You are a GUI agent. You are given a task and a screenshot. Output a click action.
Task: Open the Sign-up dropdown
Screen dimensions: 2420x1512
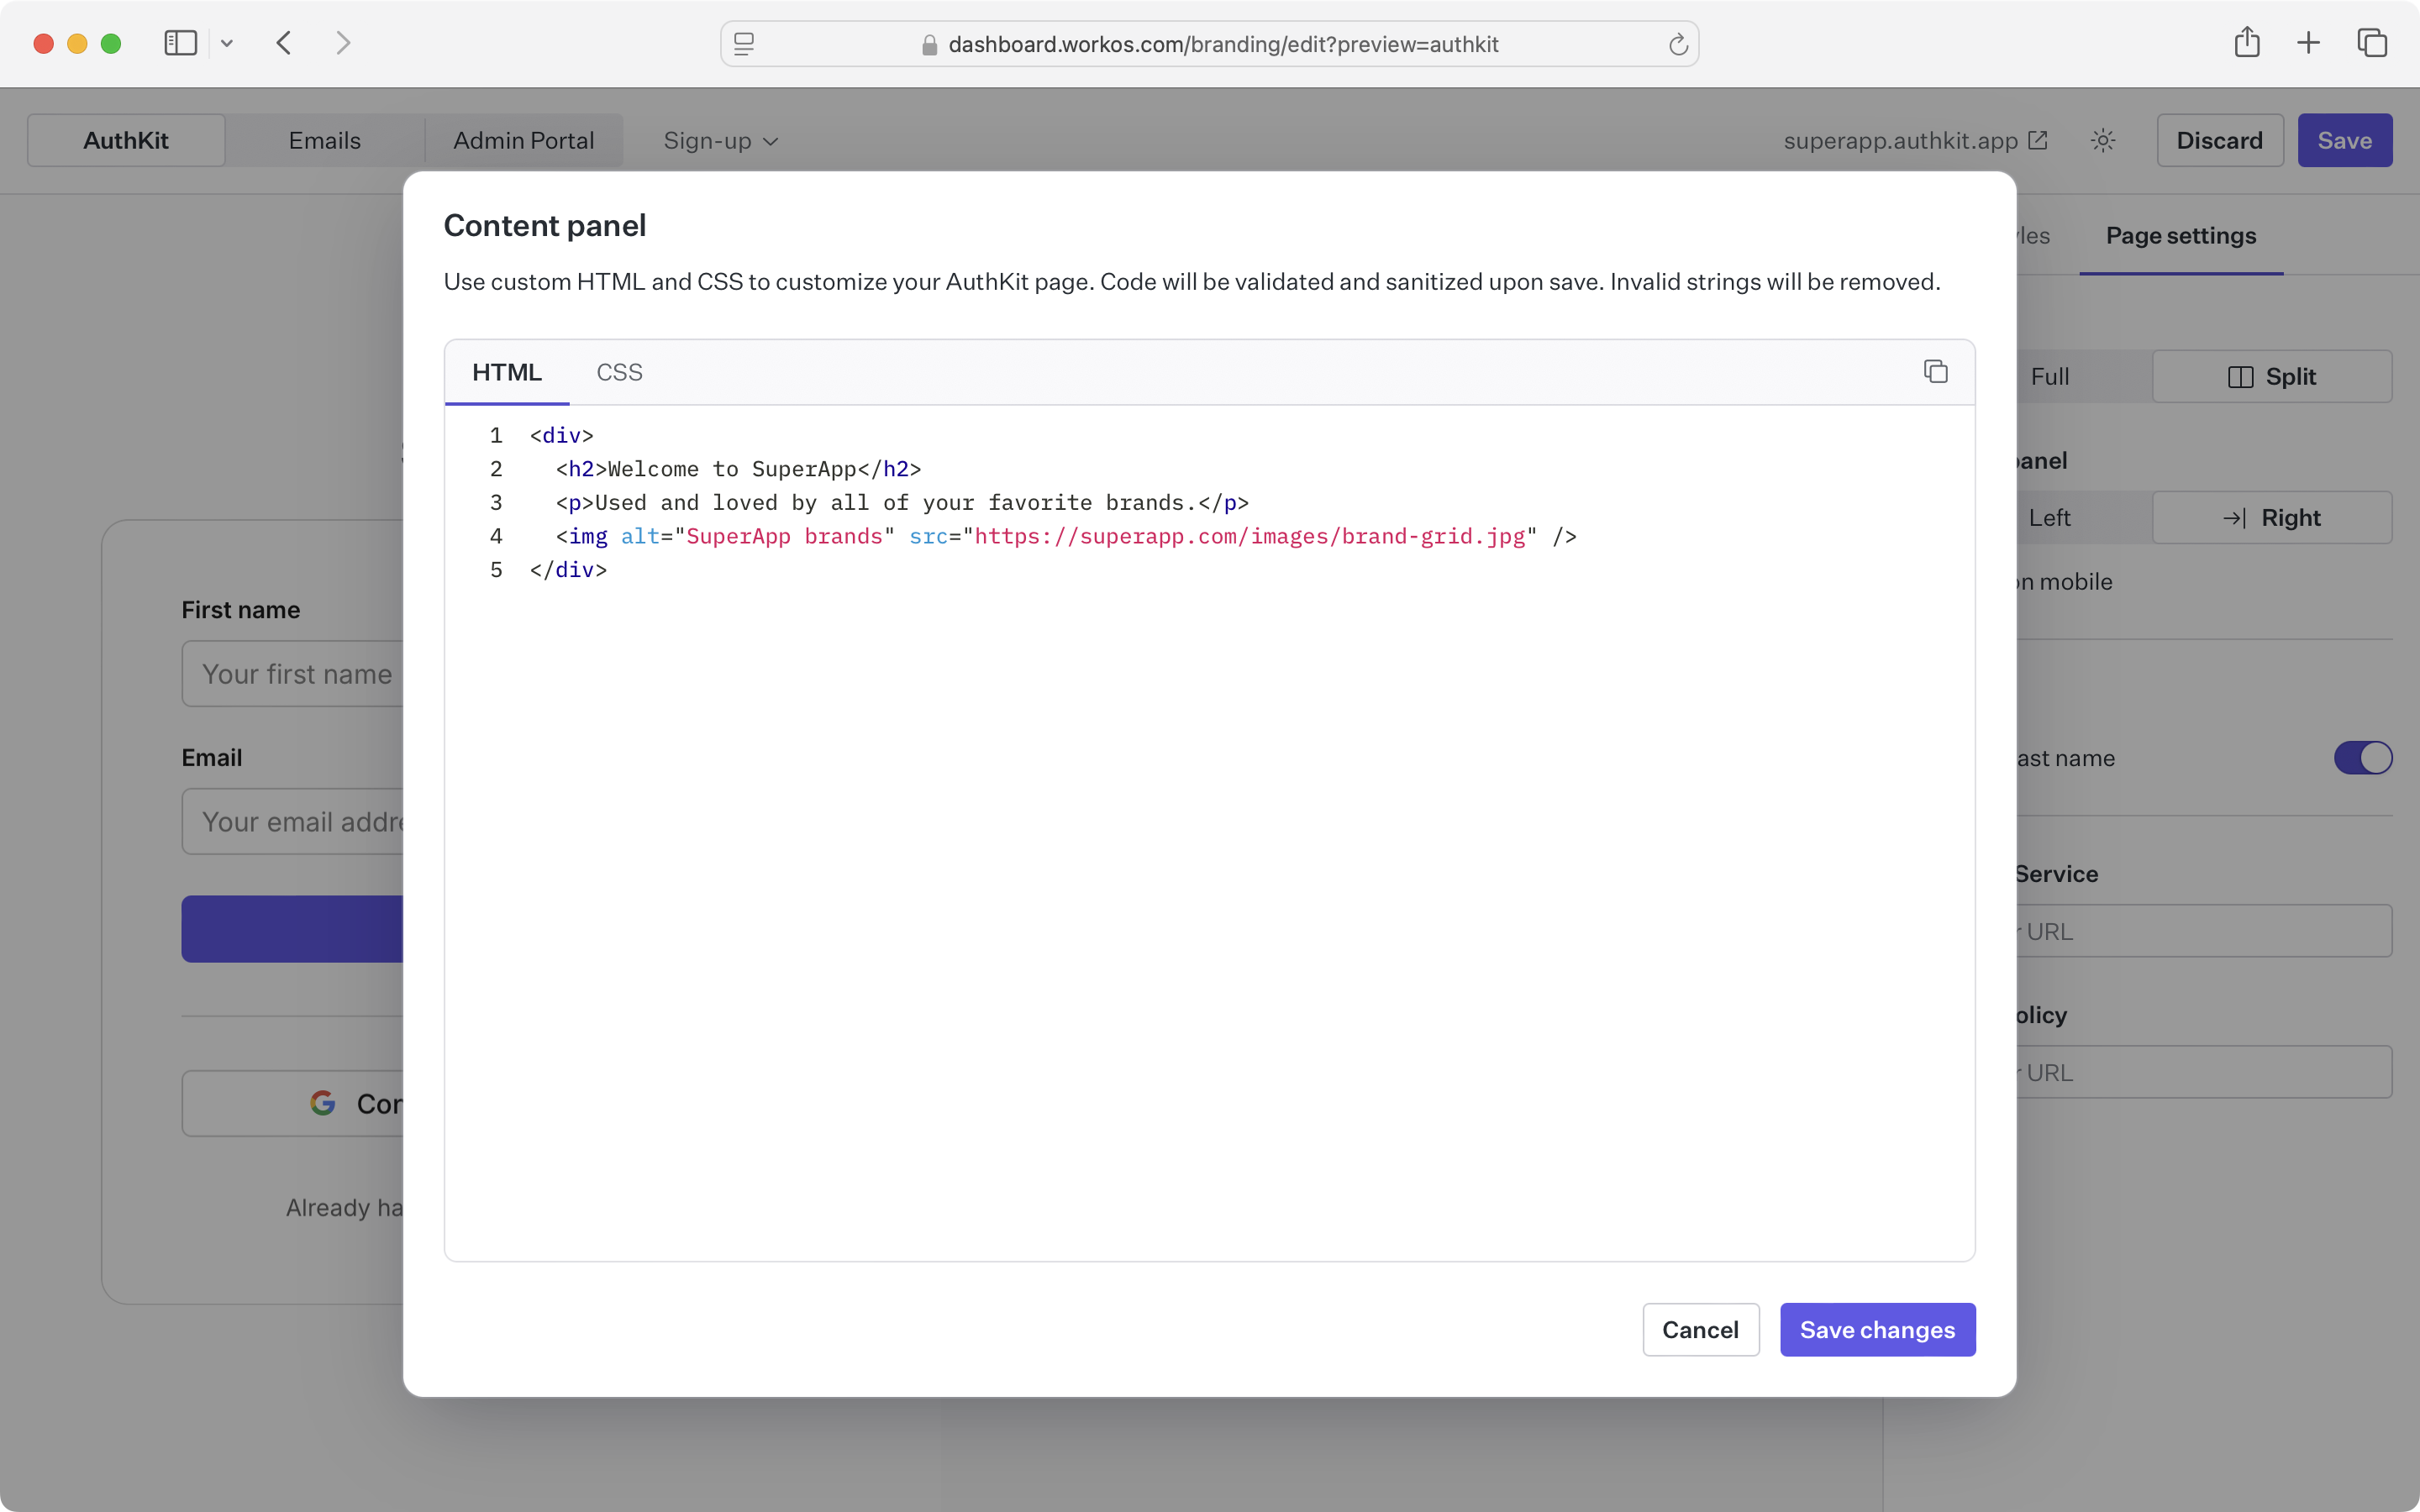(x=719, y=140)
